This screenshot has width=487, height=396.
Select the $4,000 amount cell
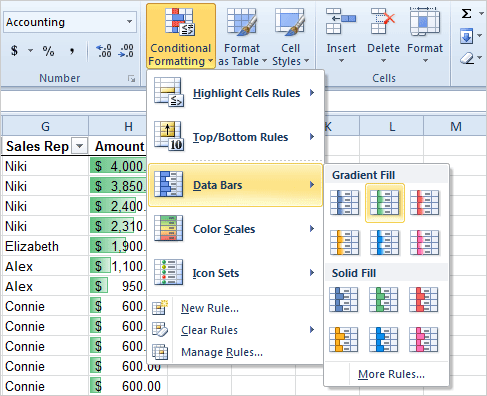(x=118, y=166)
